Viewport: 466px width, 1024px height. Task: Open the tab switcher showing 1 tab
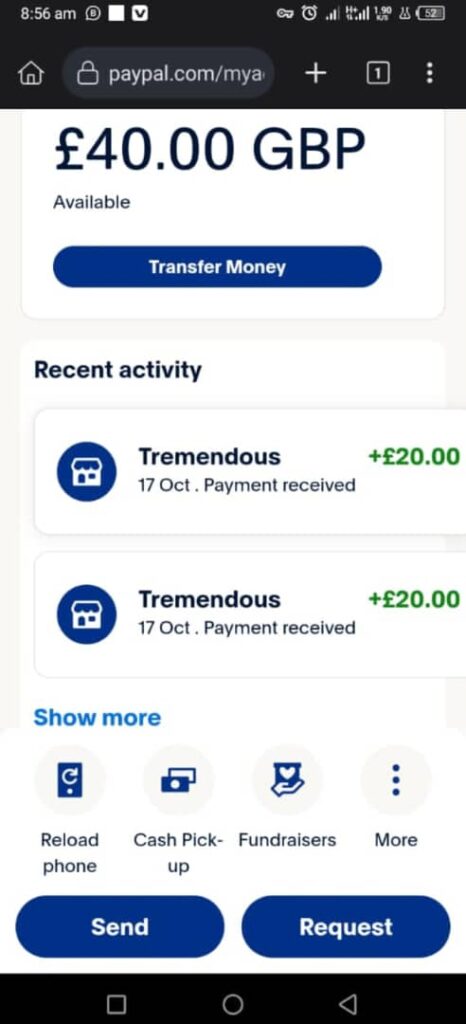tap(377, 74)
